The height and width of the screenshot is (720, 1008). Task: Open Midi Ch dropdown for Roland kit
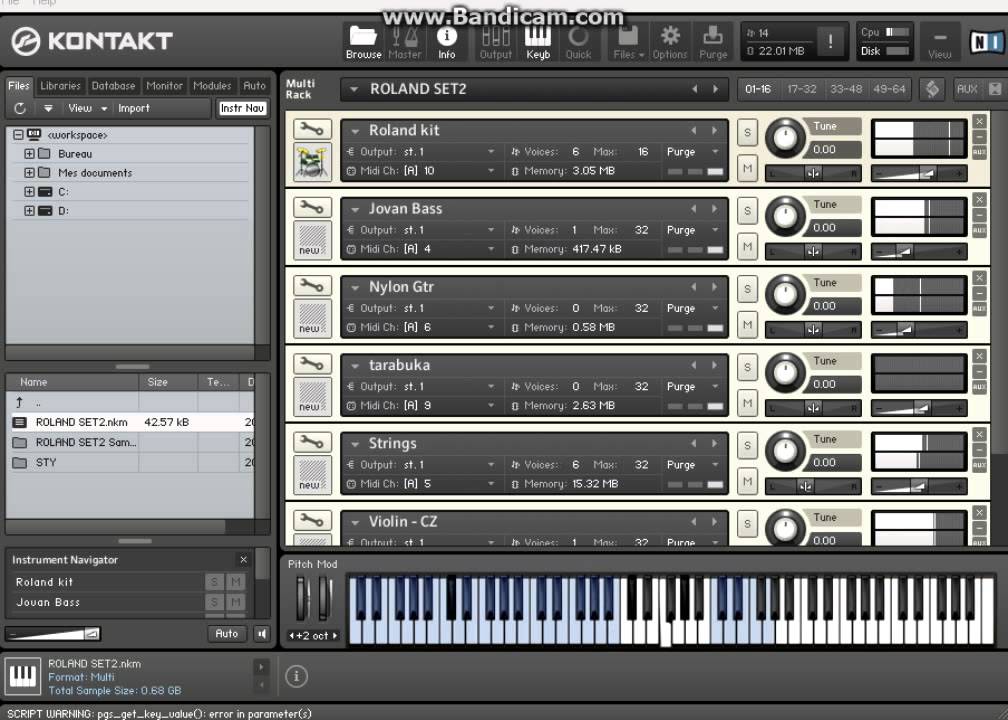[491, 171]
